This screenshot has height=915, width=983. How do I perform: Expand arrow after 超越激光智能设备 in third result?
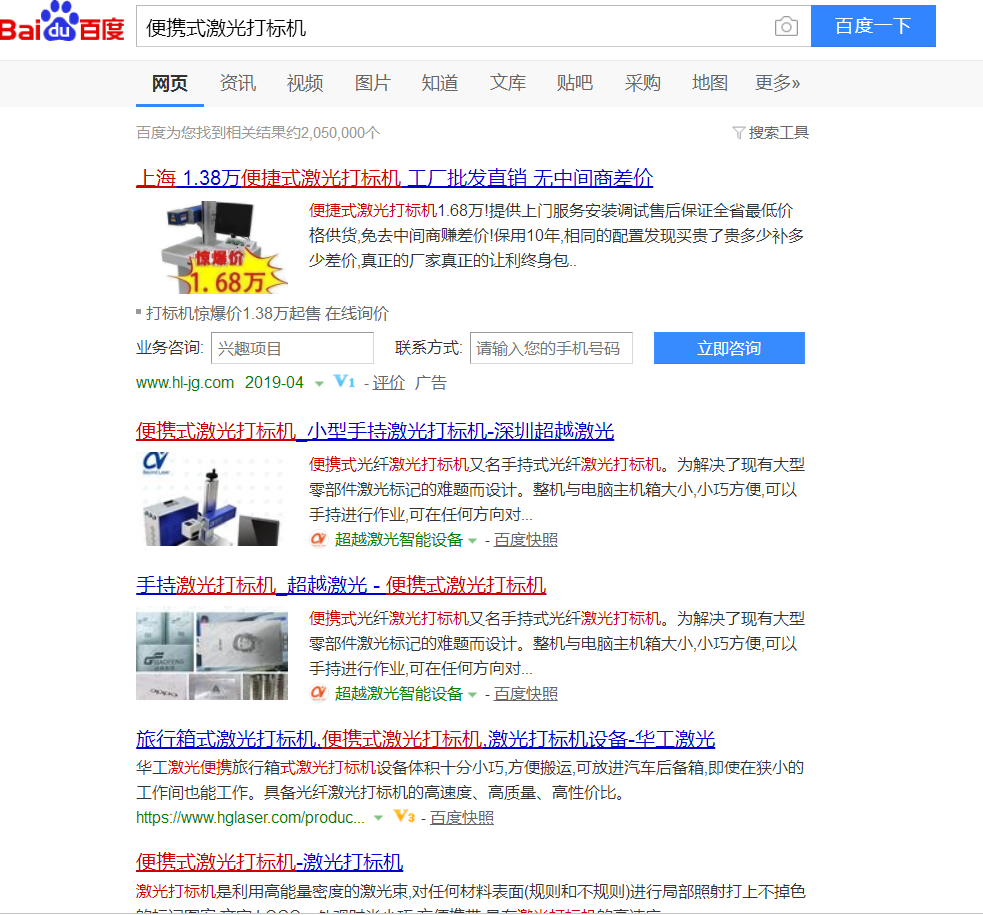(x=473, y=694)
